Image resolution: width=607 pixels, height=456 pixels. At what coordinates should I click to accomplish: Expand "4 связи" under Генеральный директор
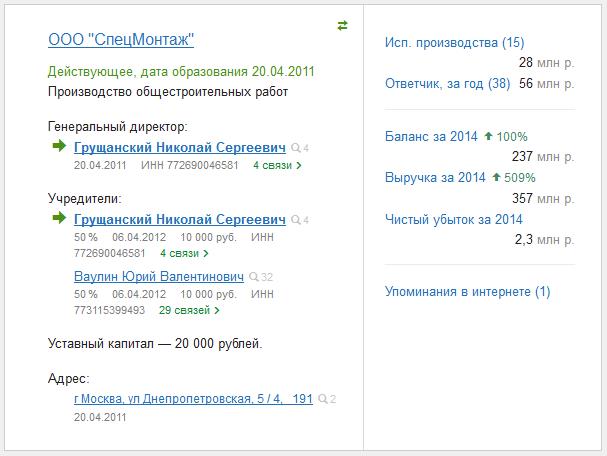[x=277, y=165]
